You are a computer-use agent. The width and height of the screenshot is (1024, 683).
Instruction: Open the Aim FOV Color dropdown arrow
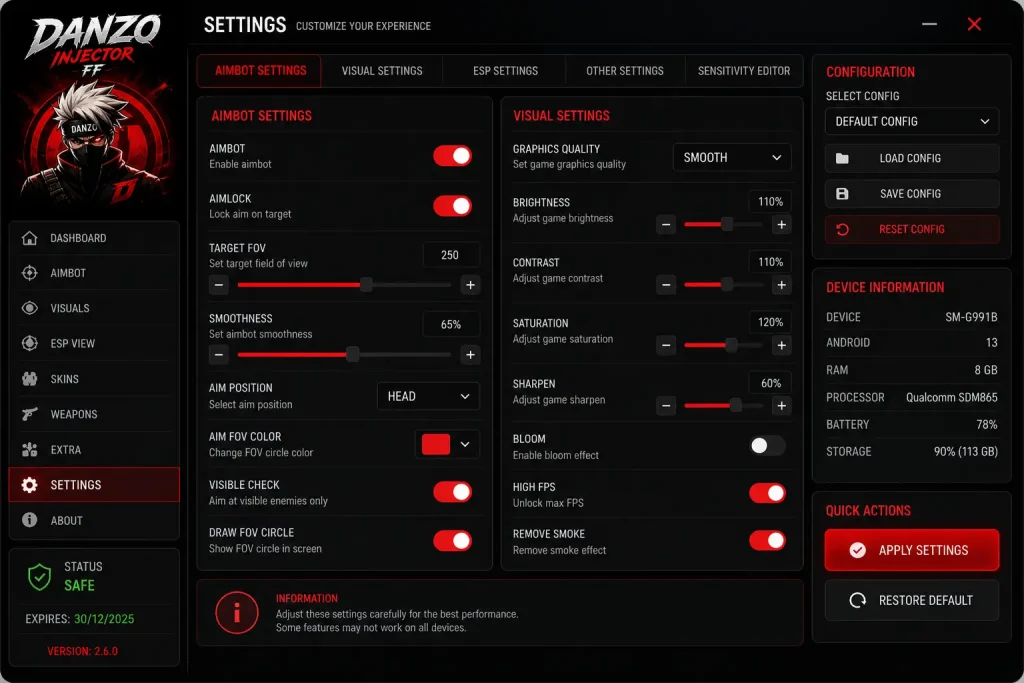[x=465, y=445]
